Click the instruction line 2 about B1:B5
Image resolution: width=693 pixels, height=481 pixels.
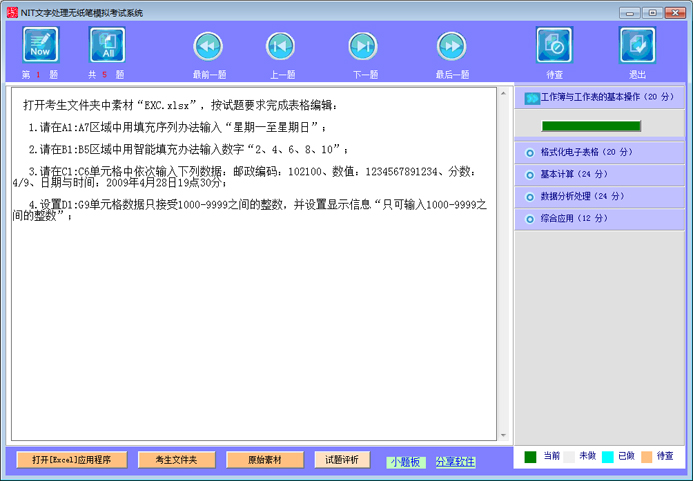[x=188, y=150]
